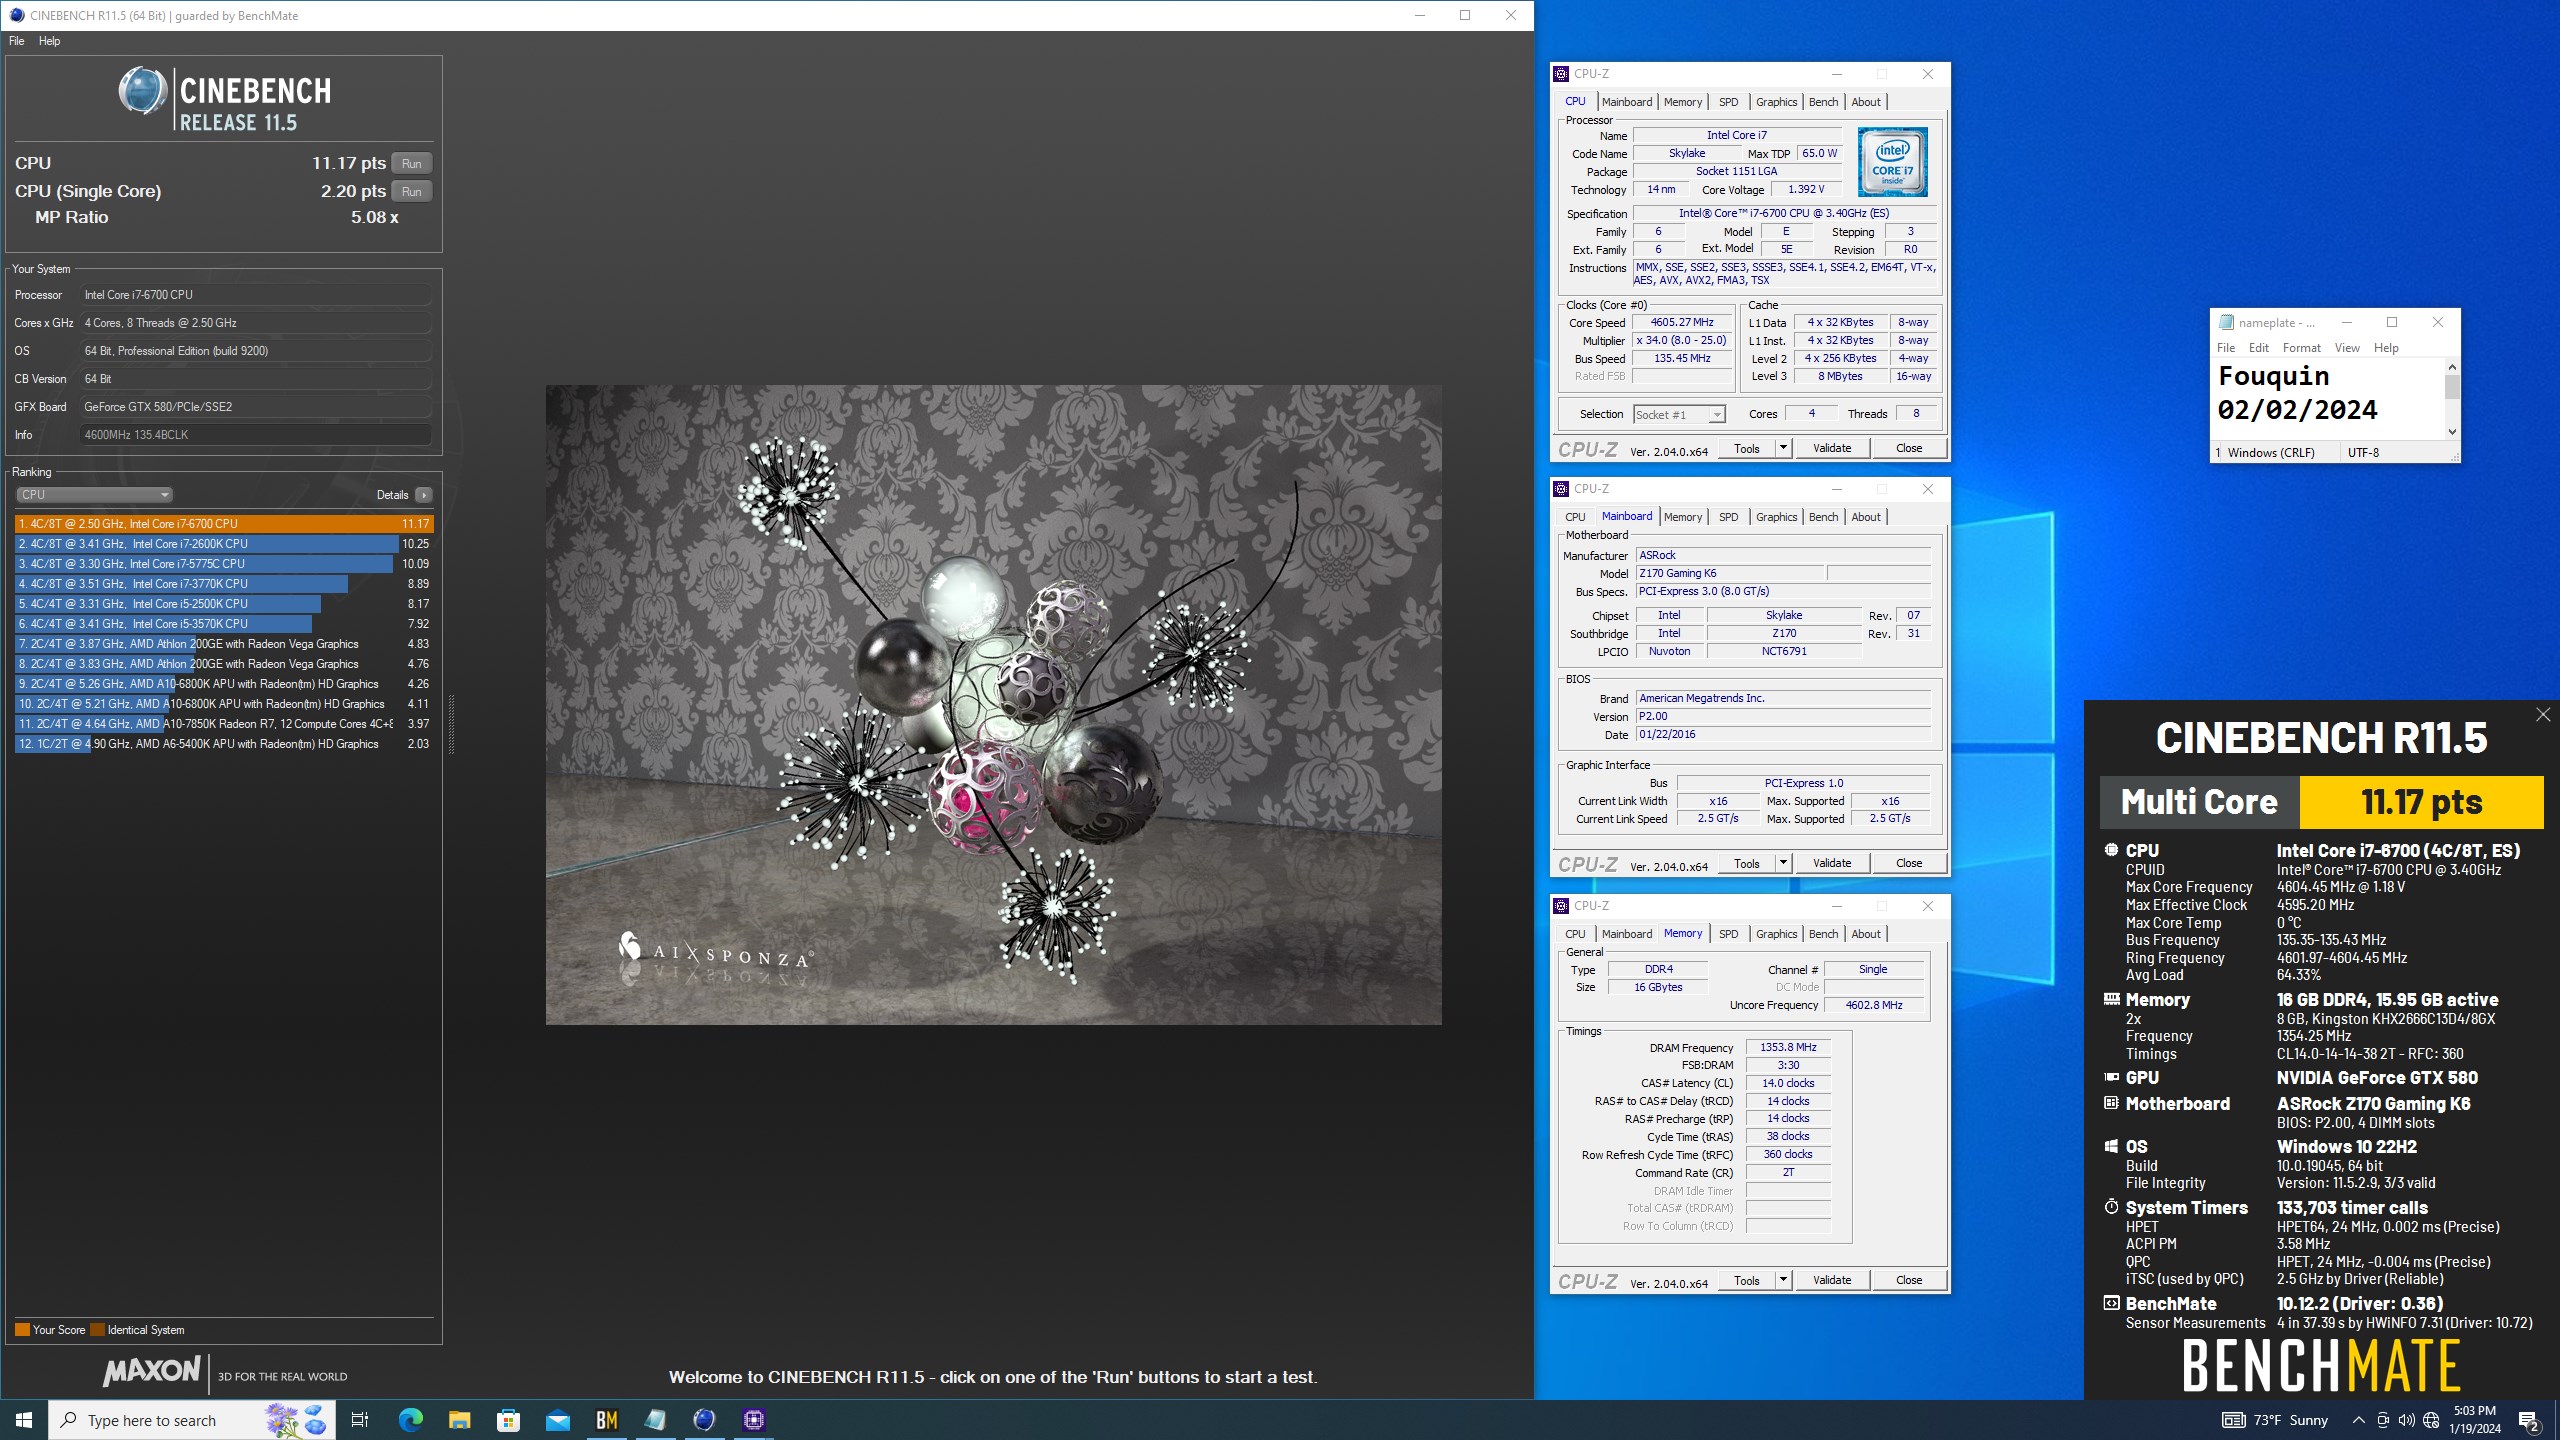The width and height of the screenshot is (2560, 1440).
Task: Open Cinebench taskbar icon
Action: click(704, 1420)
